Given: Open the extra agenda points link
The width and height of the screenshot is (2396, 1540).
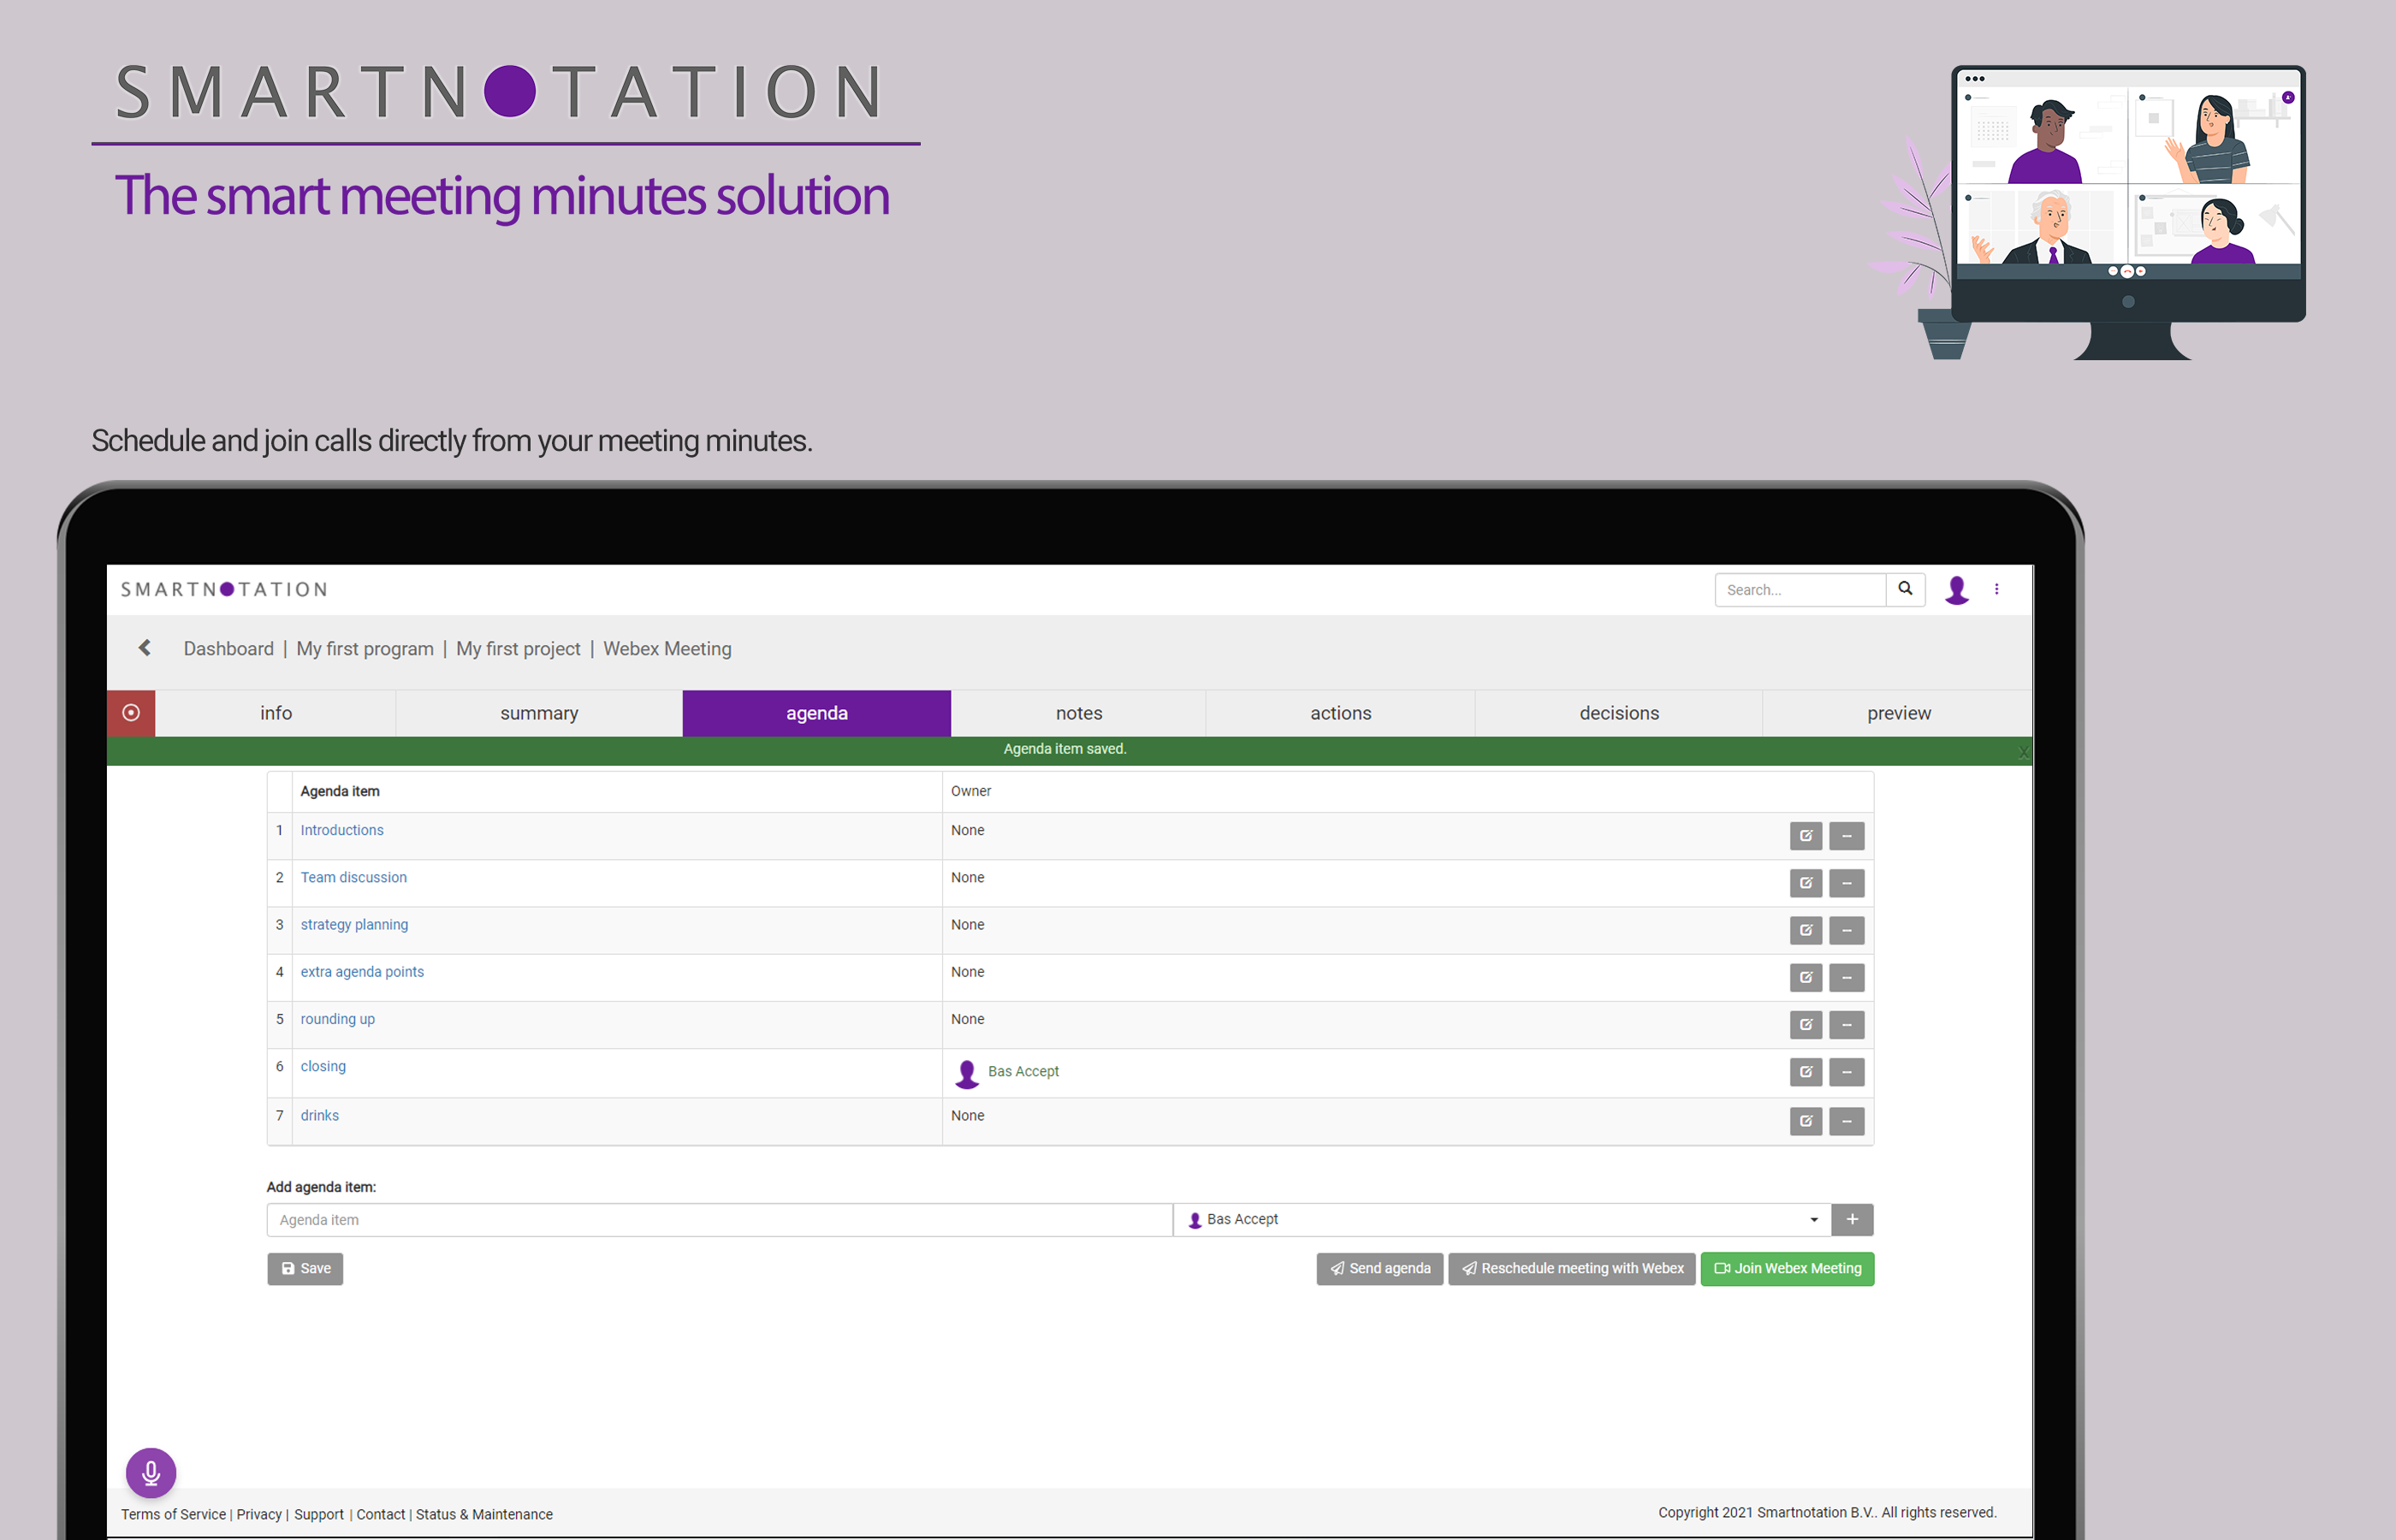Looking at the screenshot, I should pos(362,971).
